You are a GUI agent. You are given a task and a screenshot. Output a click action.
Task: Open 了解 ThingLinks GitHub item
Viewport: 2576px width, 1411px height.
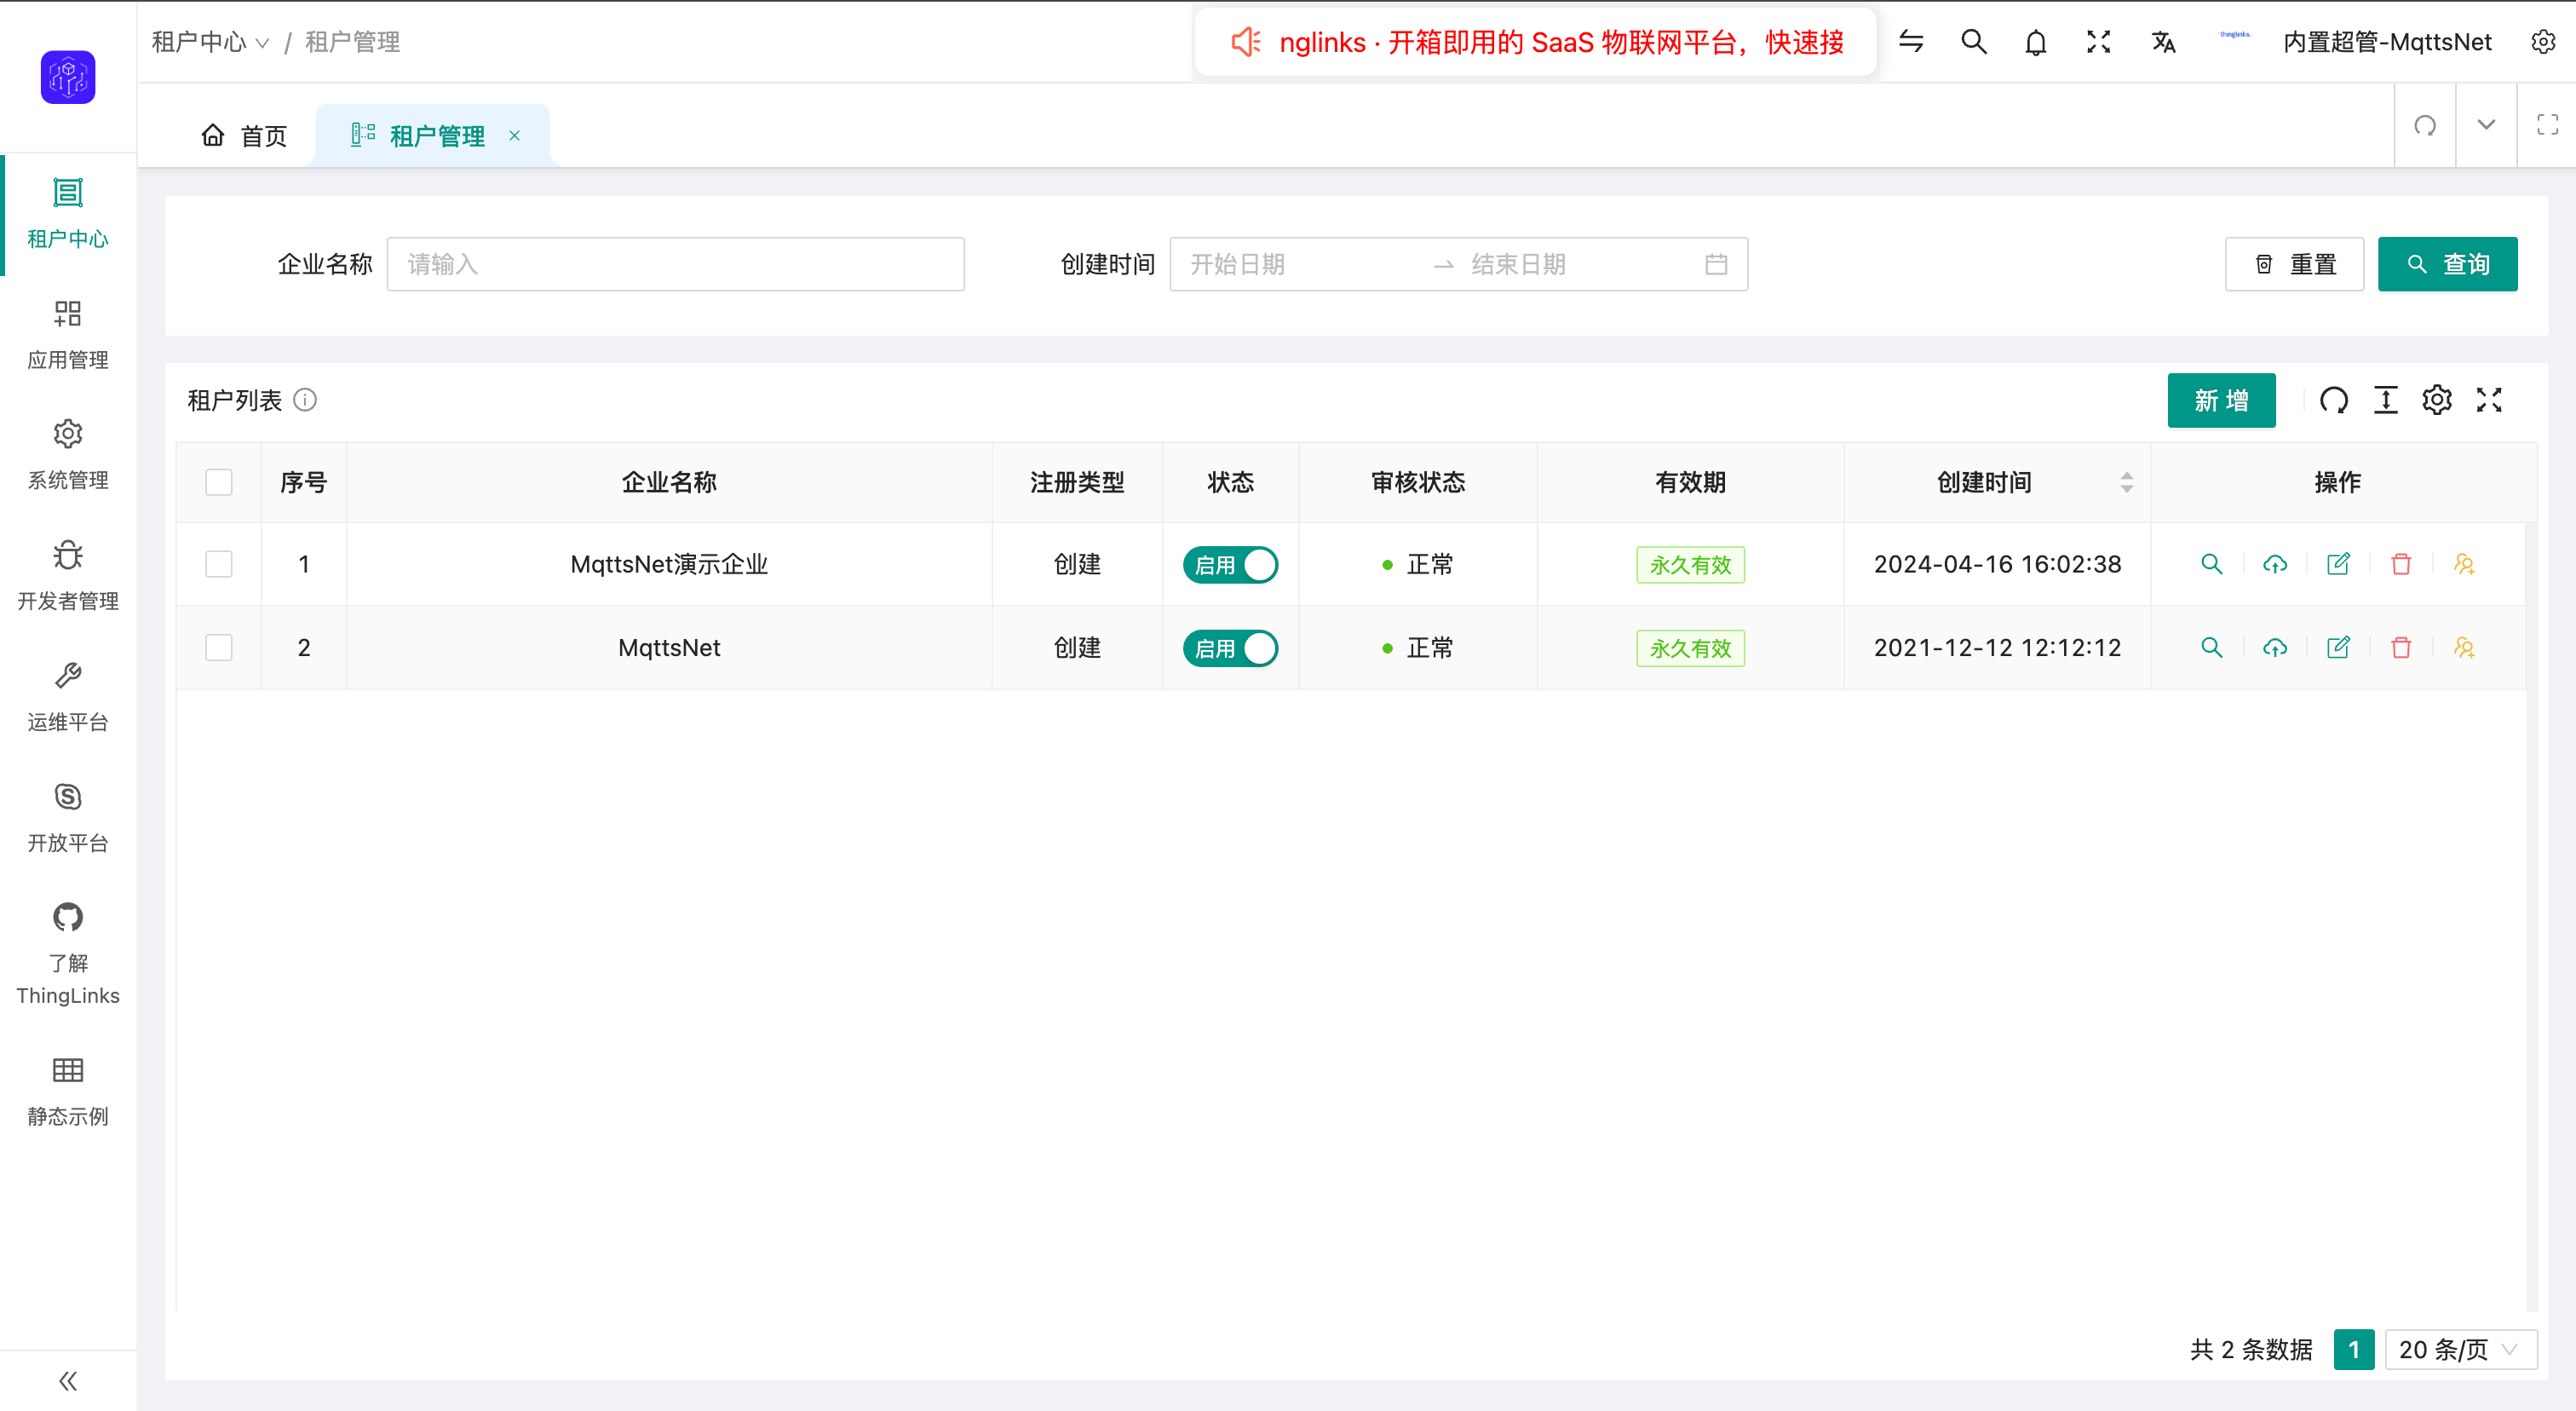(x=68, y=954)
